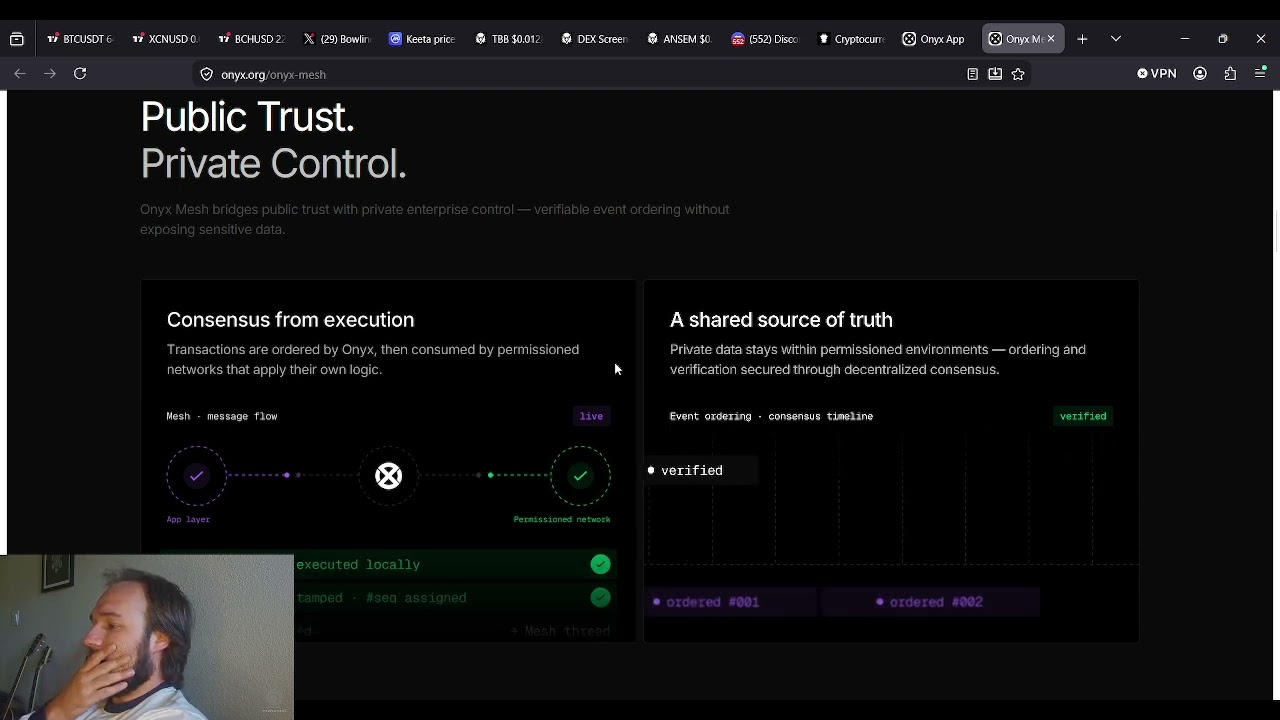
Task: Expand the tab search dropdown arrow
Action: pos(1116,39)
